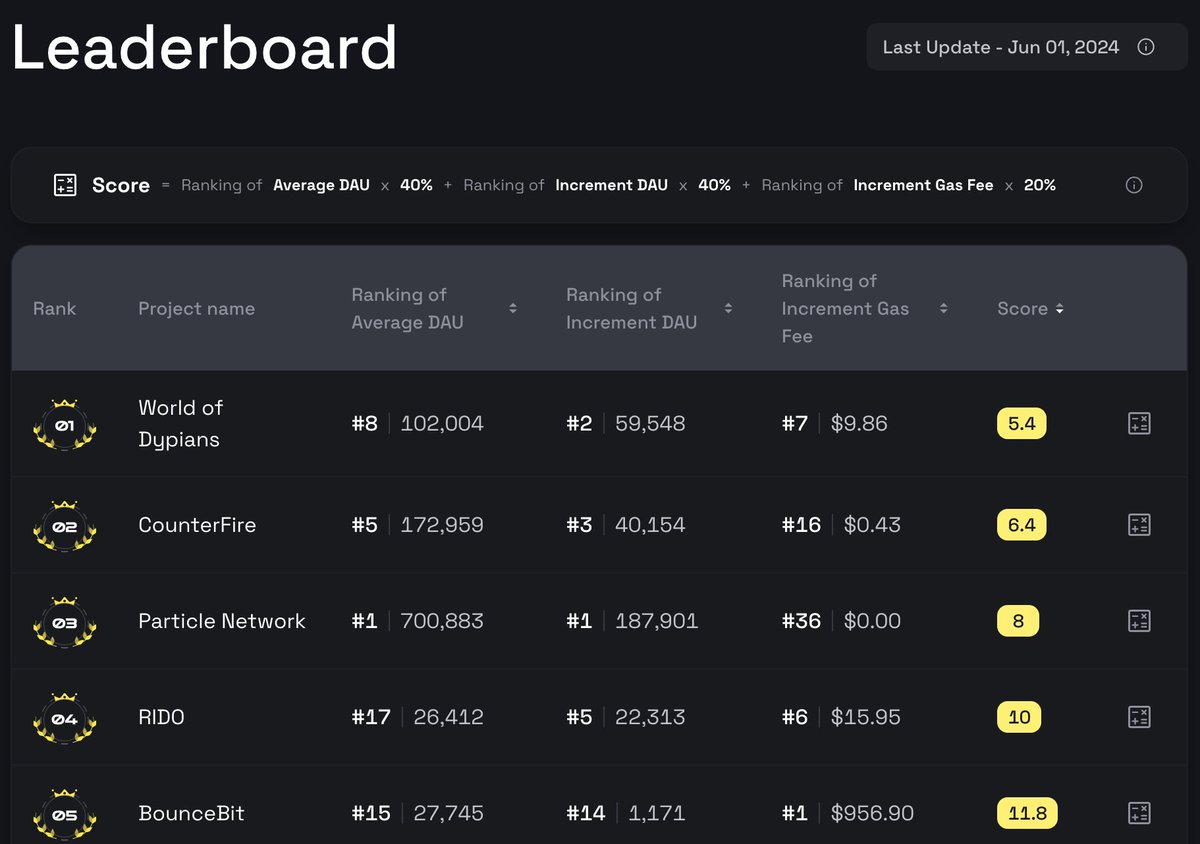This screenshot has height=844, width=1200.
Task: Open the BounceBit project
Action: pyautogui.click(x=191, y=813)
